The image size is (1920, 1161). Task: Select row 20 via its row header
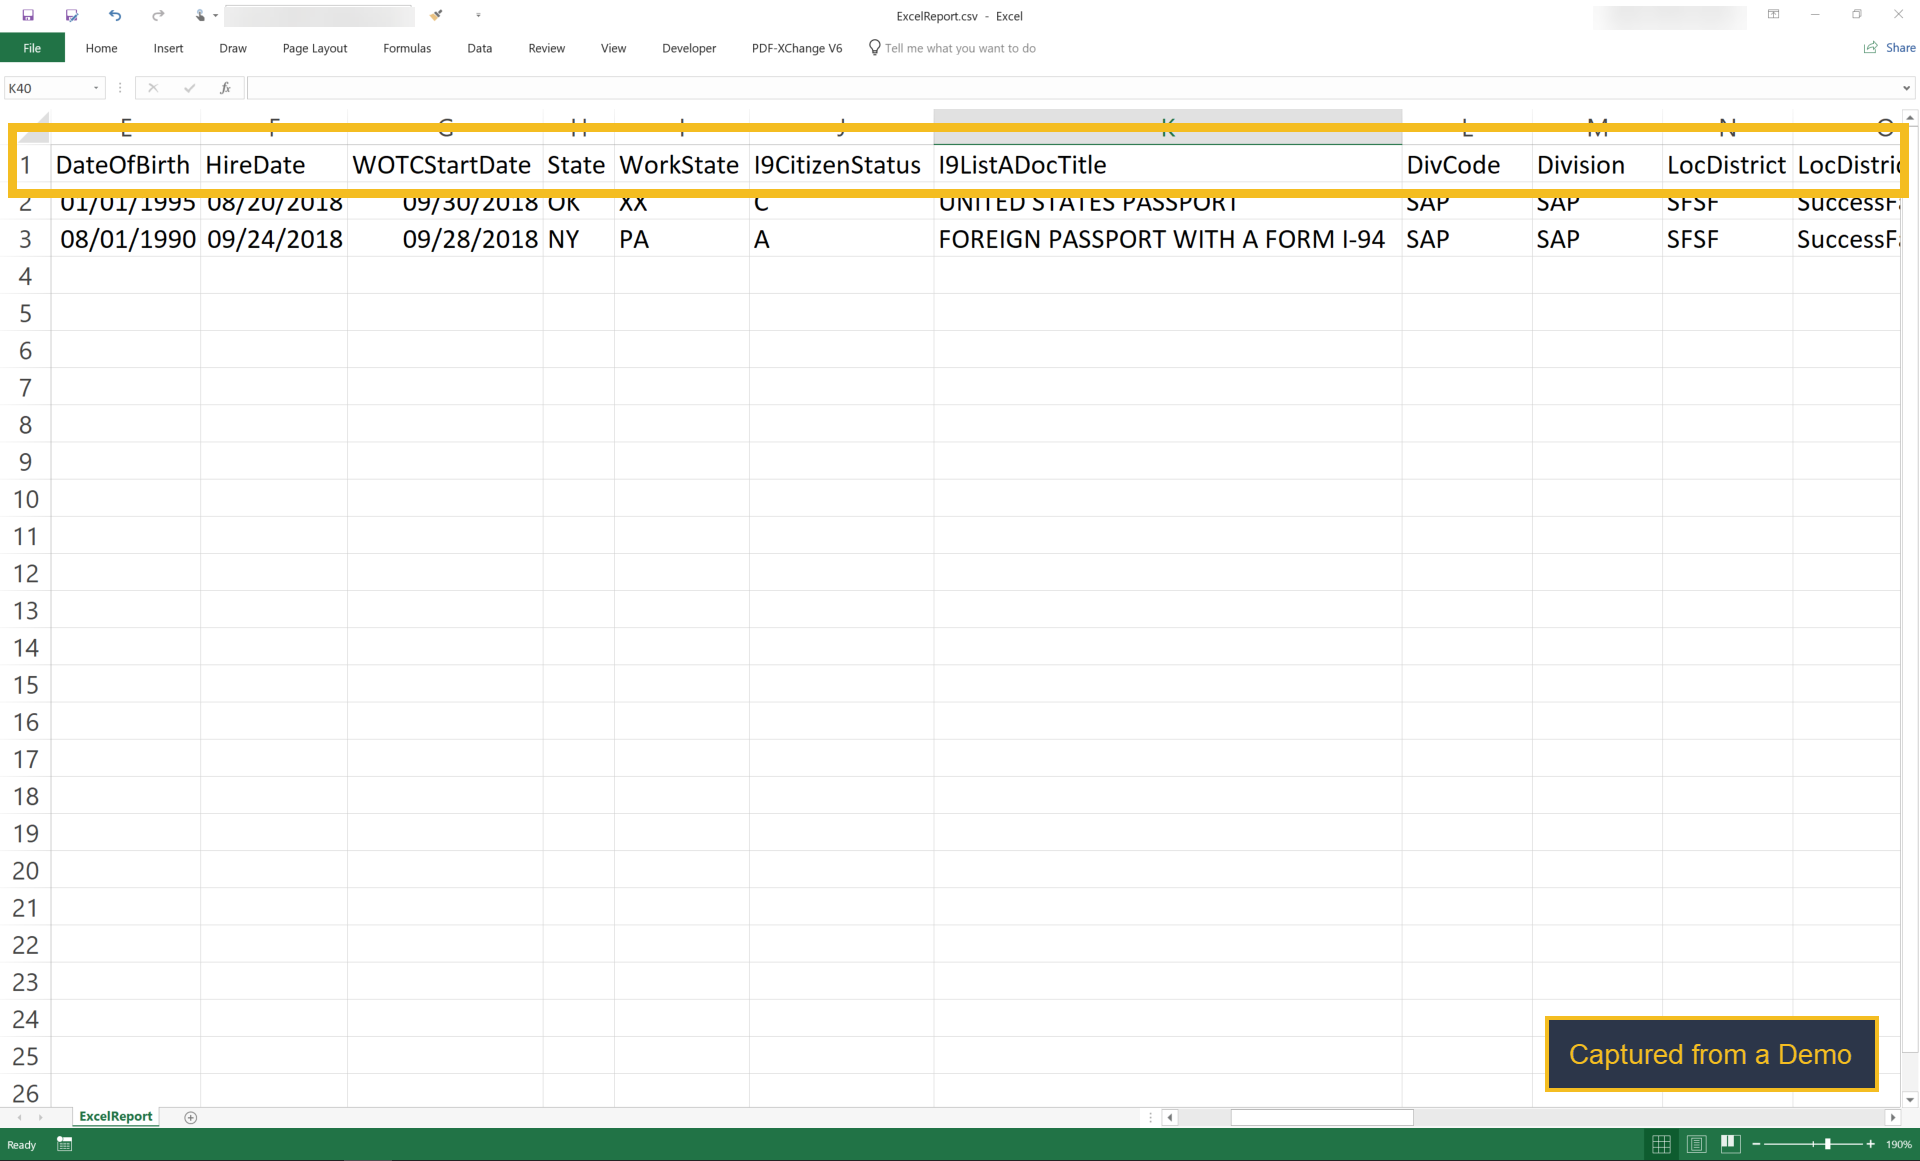[25, 870]
